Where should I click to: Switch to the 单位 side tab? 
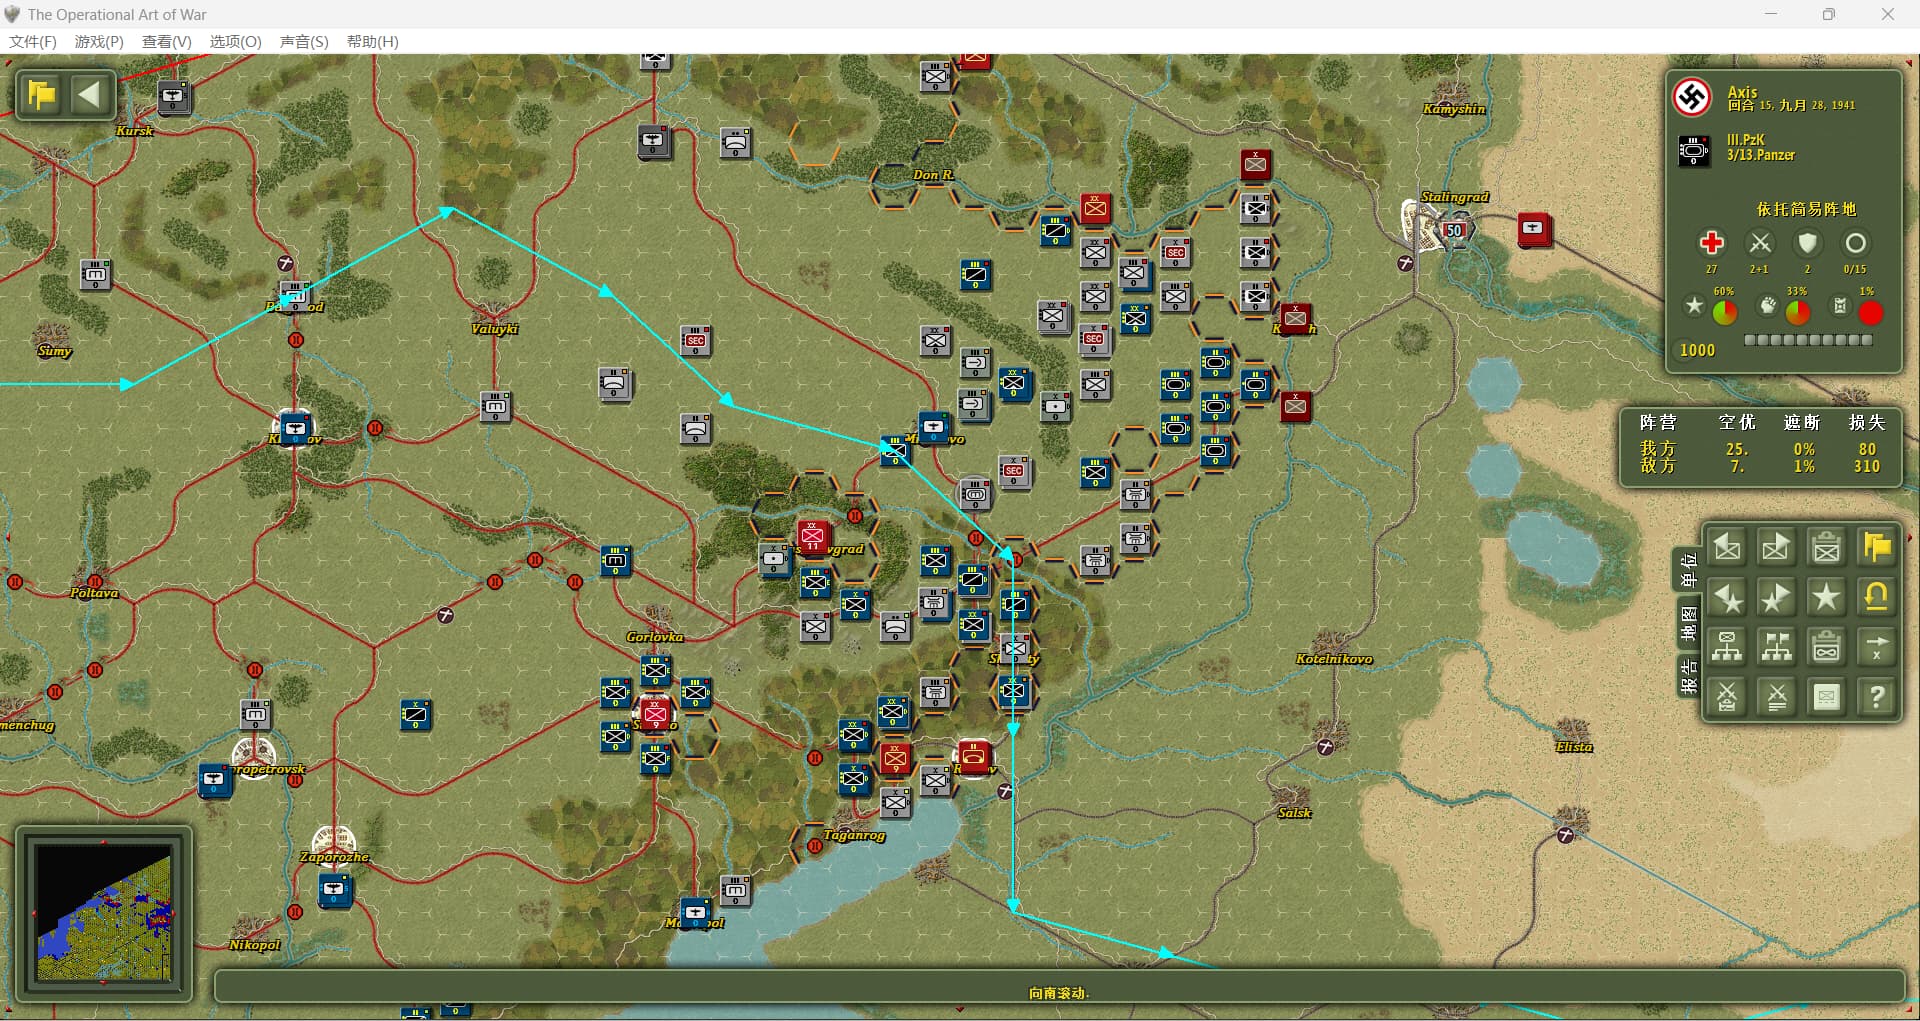coord(1689,569)
